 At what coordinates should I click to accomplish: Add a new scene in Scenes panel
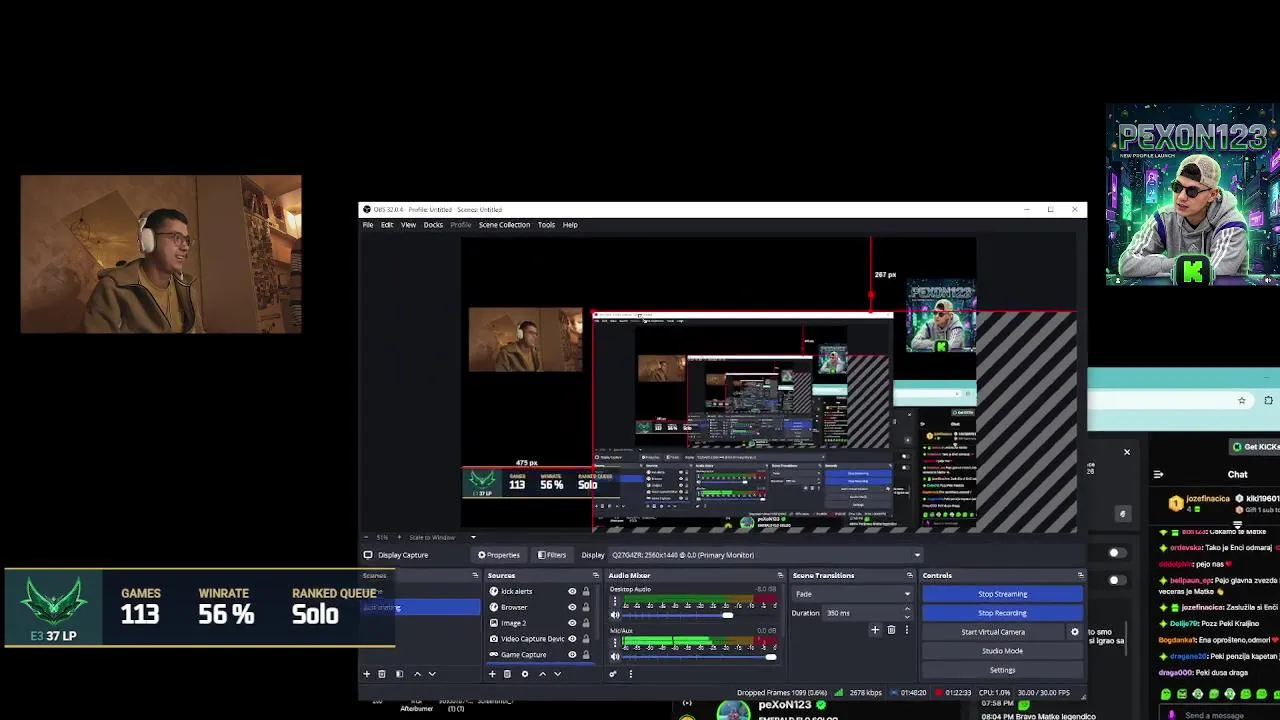[x=366, y=674]
